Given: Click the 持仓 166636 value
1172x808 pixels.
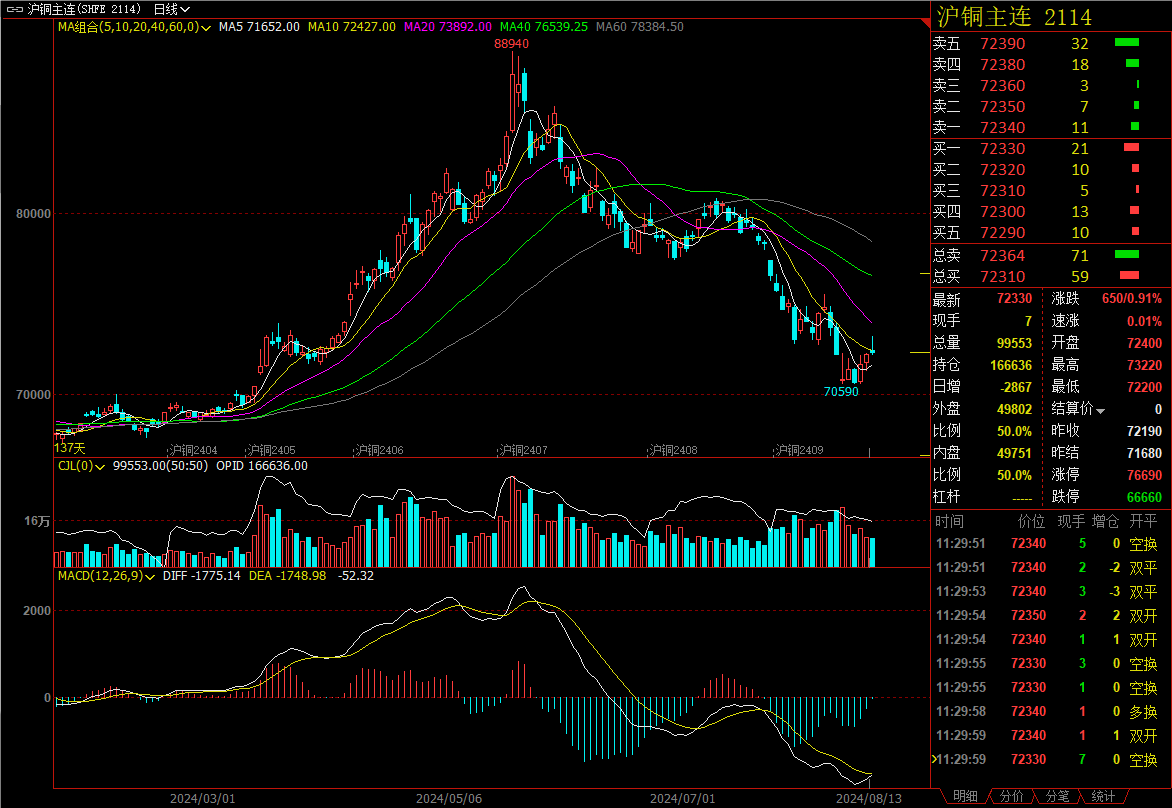Looking at the screenshot, I should (x=1011, y=365).
